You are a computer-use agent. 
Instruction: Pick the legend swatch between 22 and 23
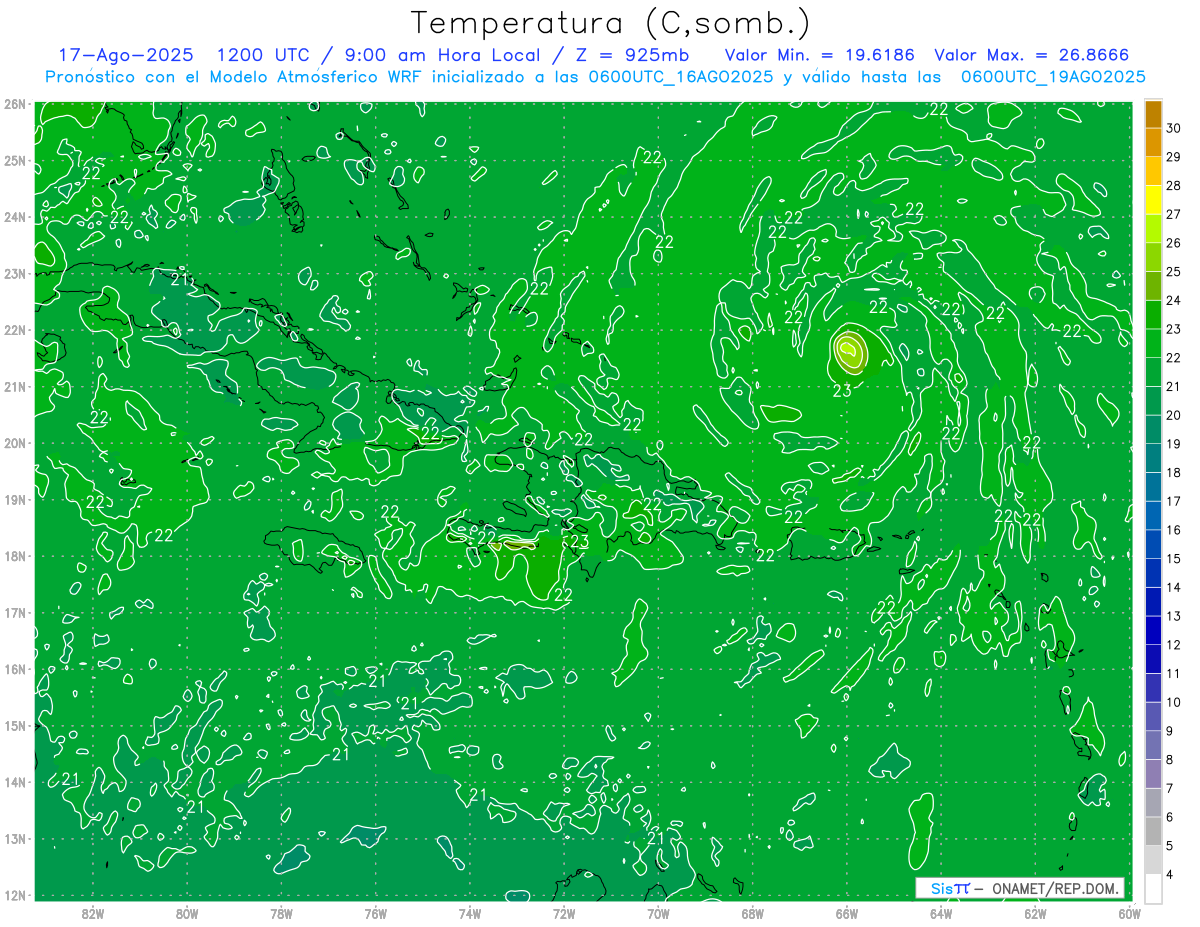point(1153,343)
